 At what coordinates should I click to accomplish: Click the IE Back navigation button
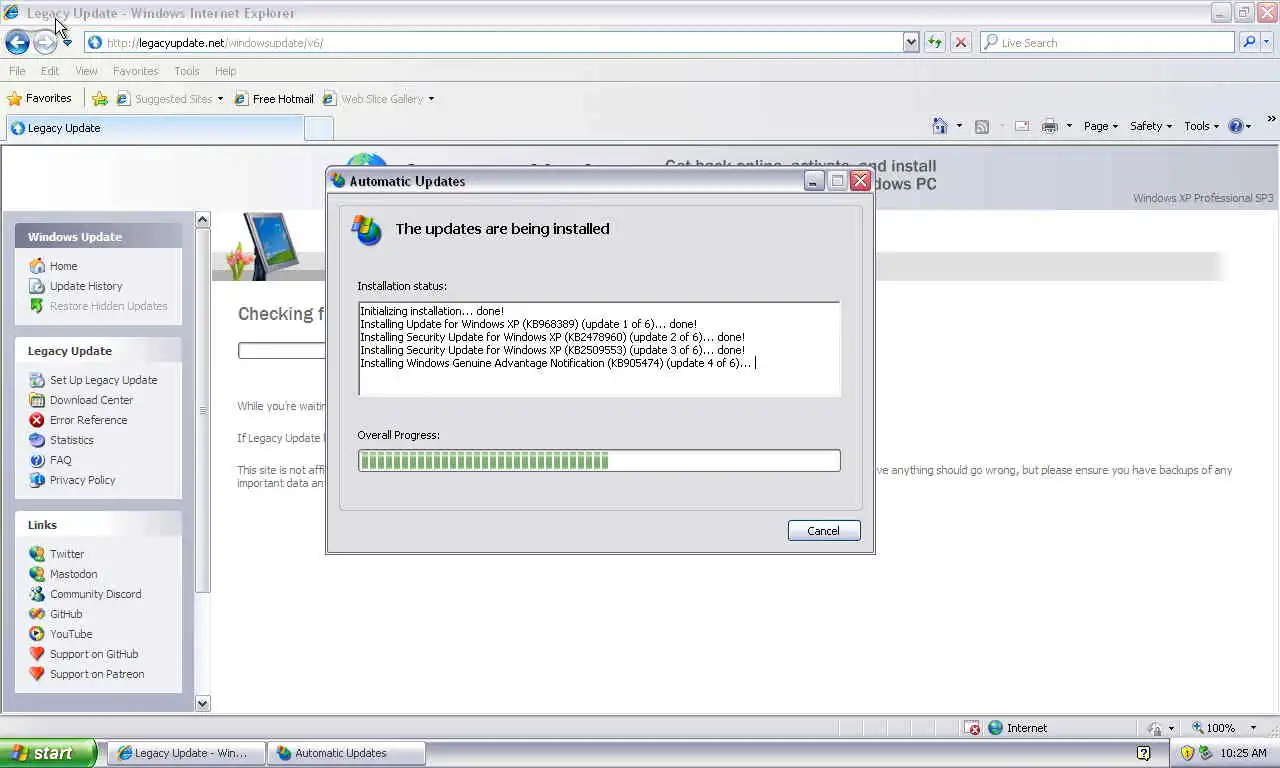17,42
